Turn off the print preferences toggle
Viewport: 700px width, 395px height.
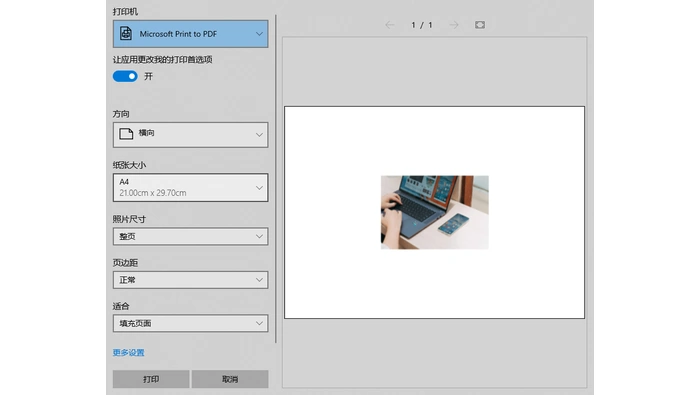pos(125,76)
